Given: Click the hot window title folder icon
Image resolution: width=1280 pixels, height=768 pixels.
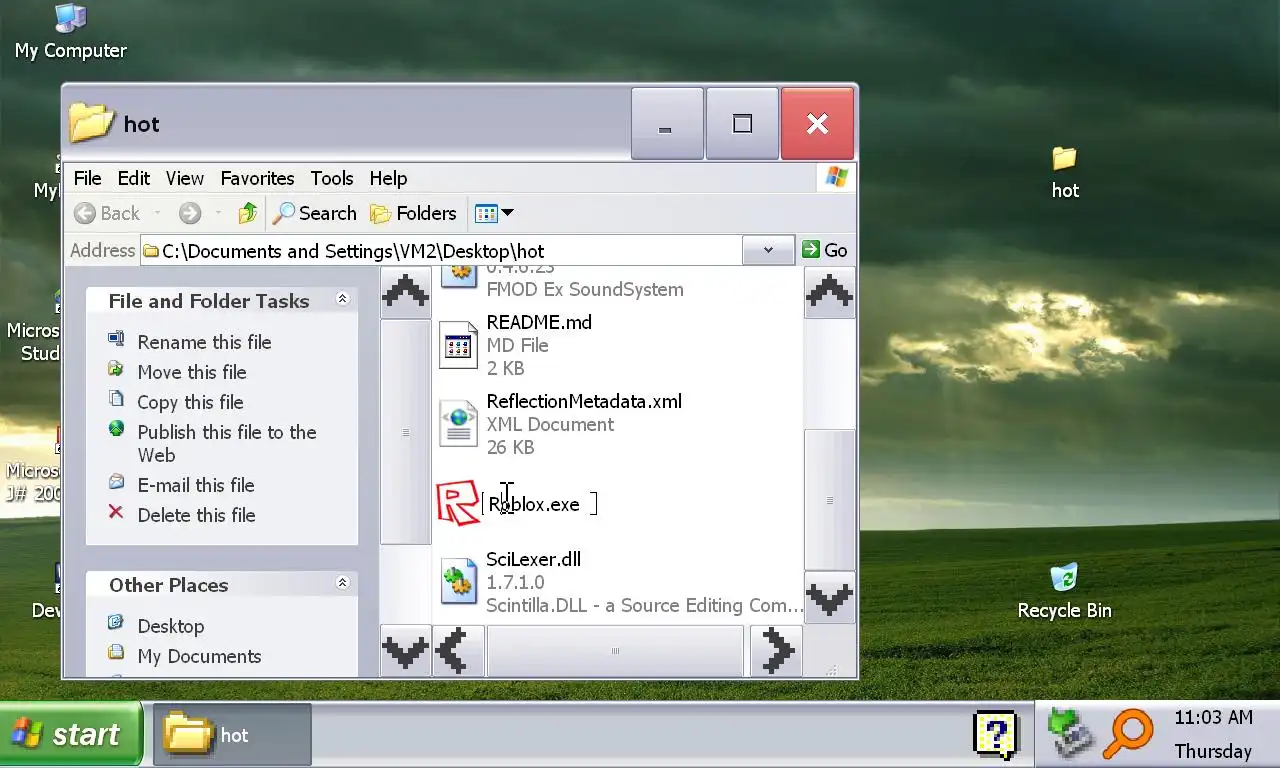Looking at the screenshot, I should [x=92, y=123].
